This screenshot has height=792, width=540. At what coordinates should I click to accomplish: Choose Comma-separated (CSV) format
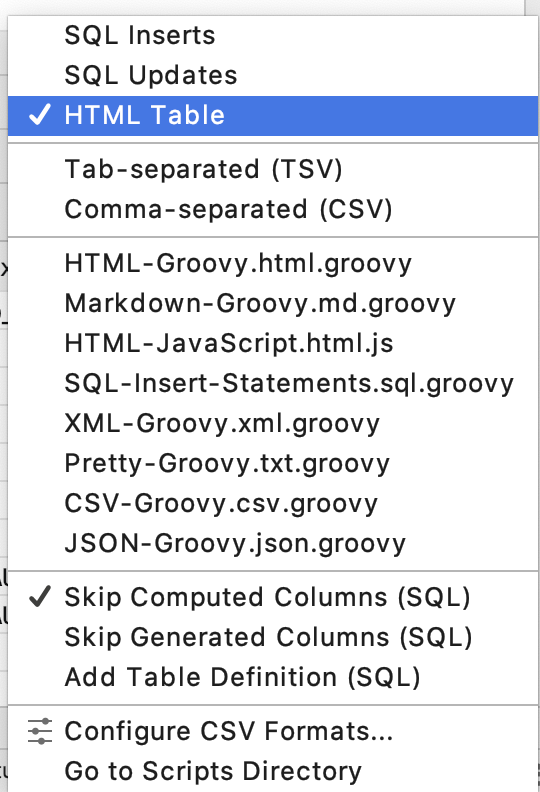point(273,209)
